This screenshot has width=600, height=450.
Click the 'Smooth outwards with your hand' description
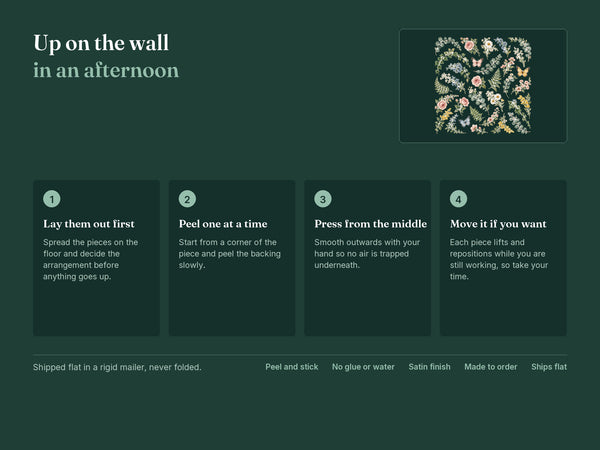pyautogui.click(x=367, y=254)
